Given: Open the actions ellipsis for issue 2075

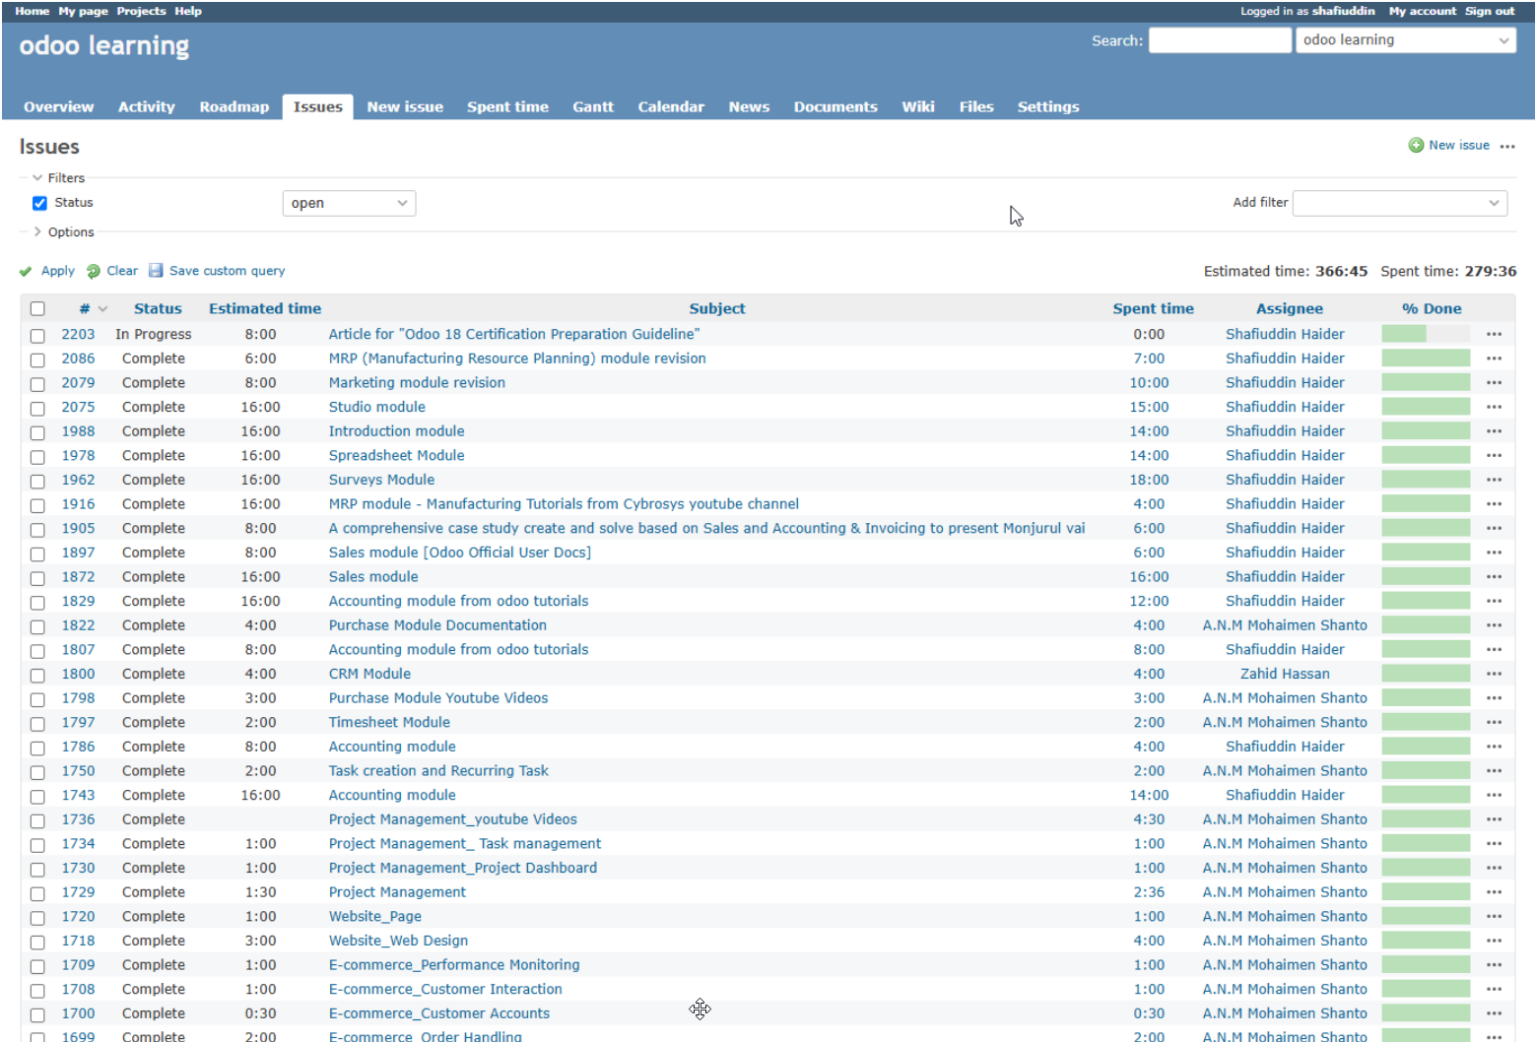Looking at the screenshot, I should click(x=1493, y=407).
